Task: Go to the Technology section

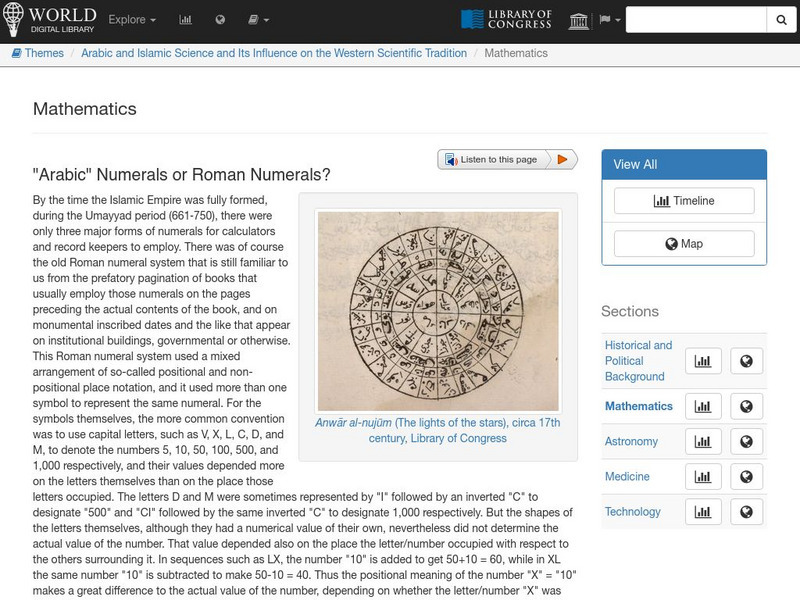Action: pyautogui.click(x=633, y=512)
